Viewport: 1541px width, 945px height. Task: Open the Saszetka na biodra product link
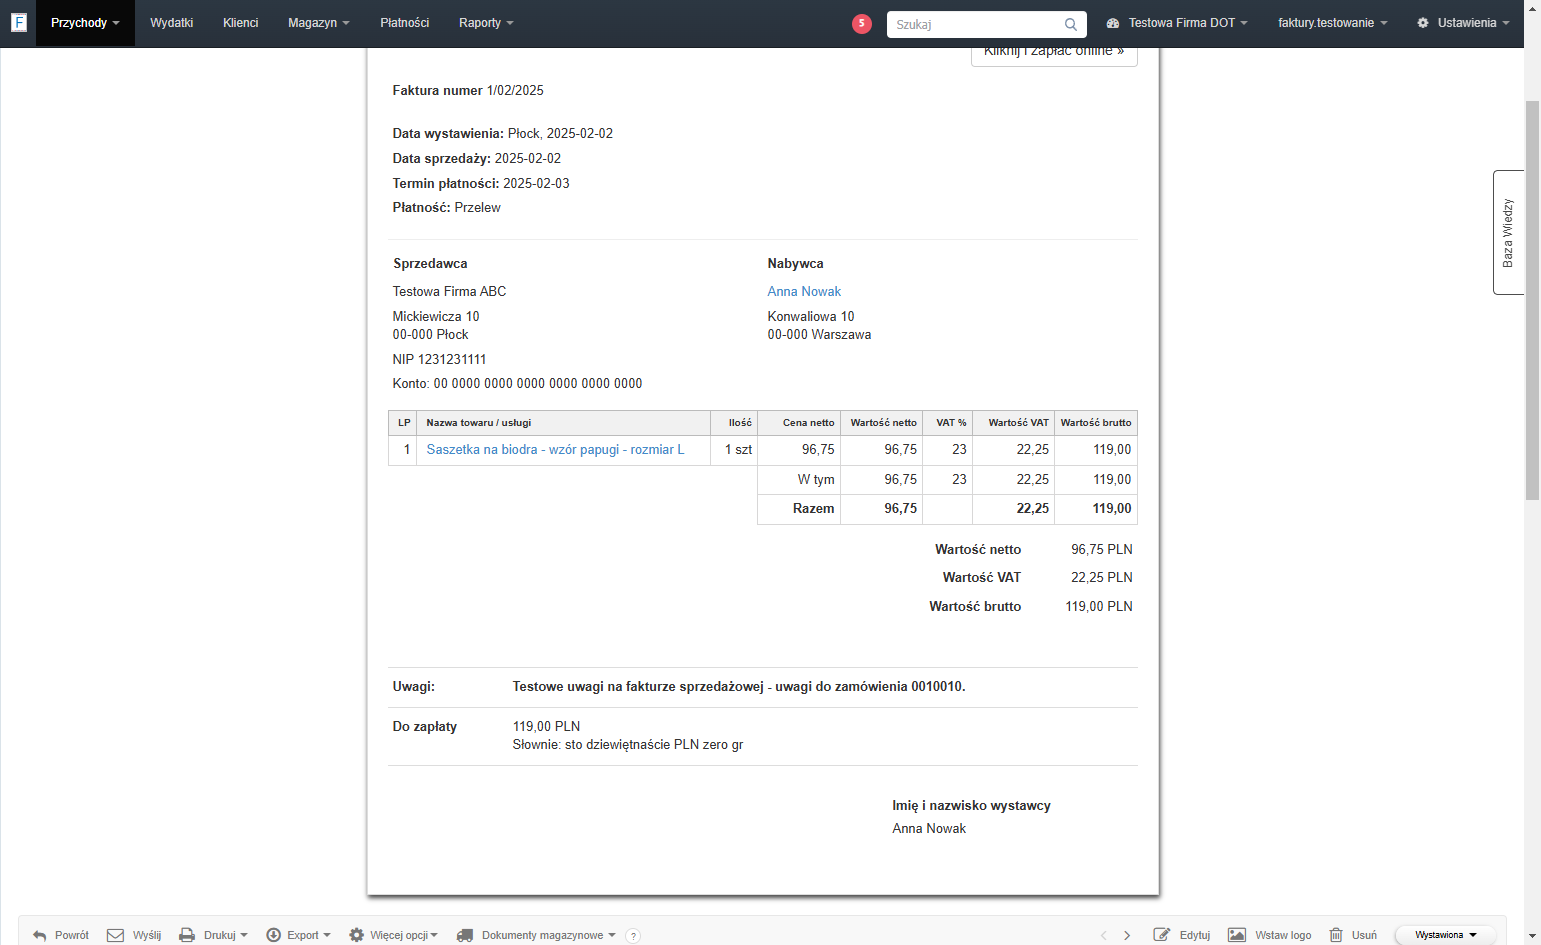[555, 450]
